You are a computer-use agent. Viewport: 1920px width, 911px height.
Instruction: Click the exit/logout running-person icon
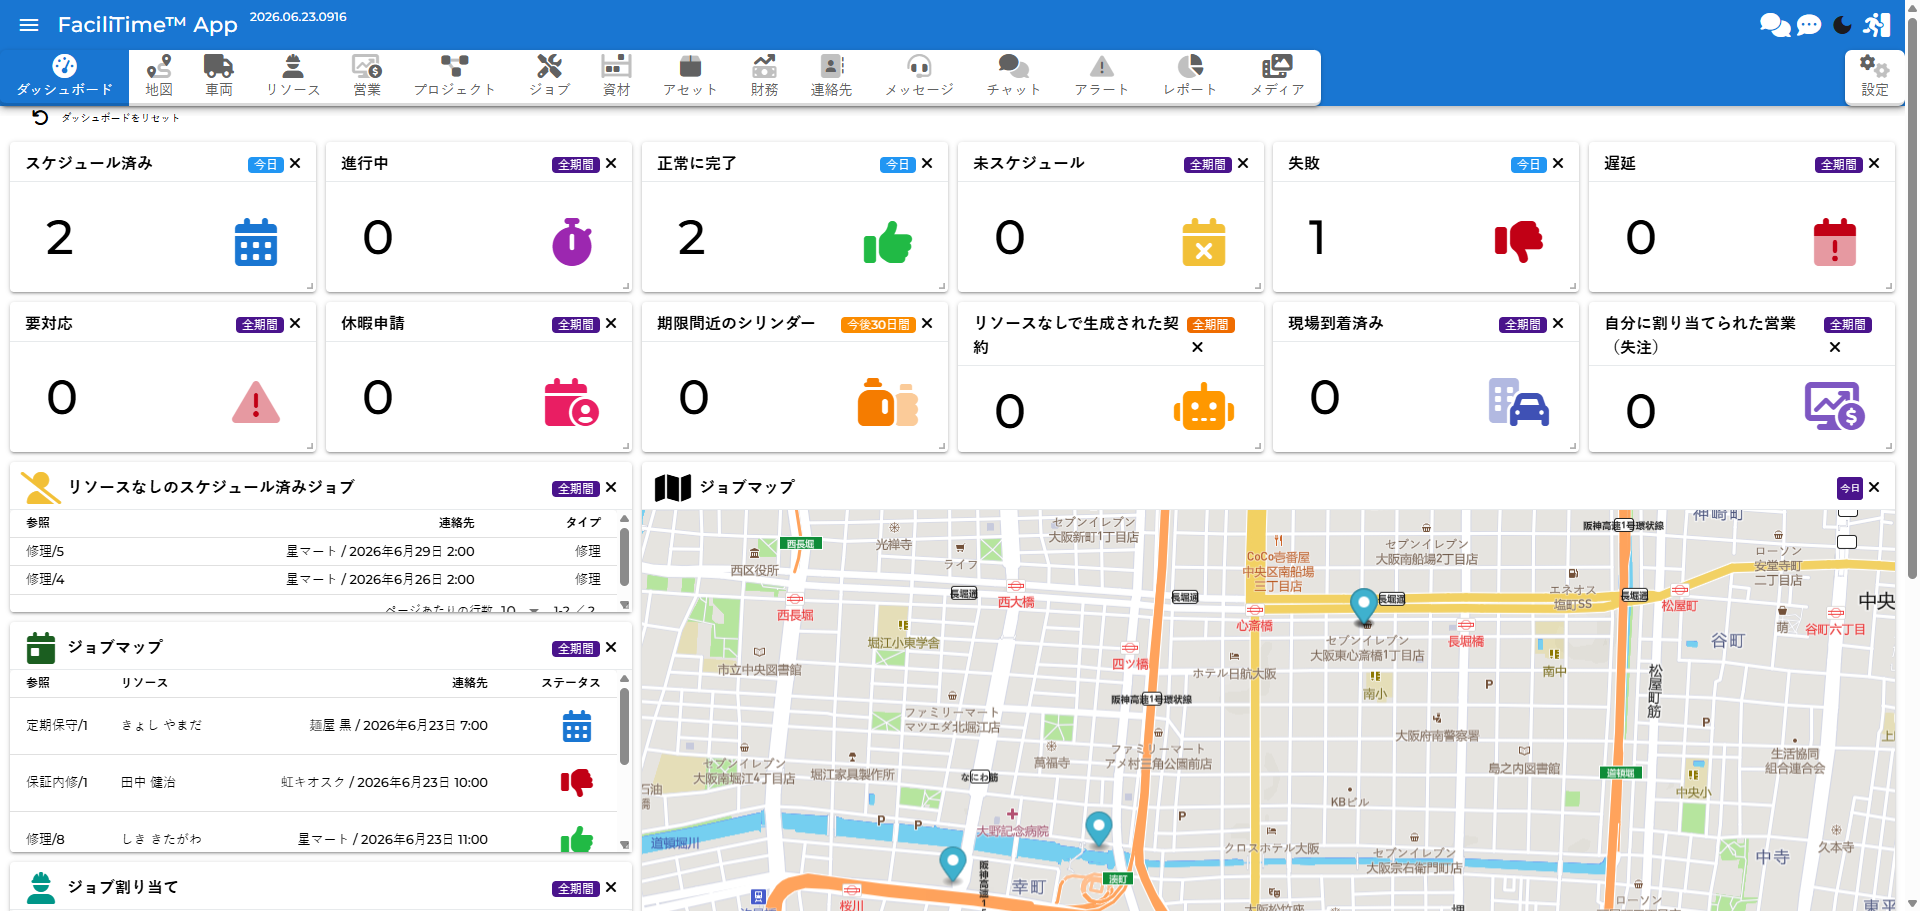point(1877,25)
